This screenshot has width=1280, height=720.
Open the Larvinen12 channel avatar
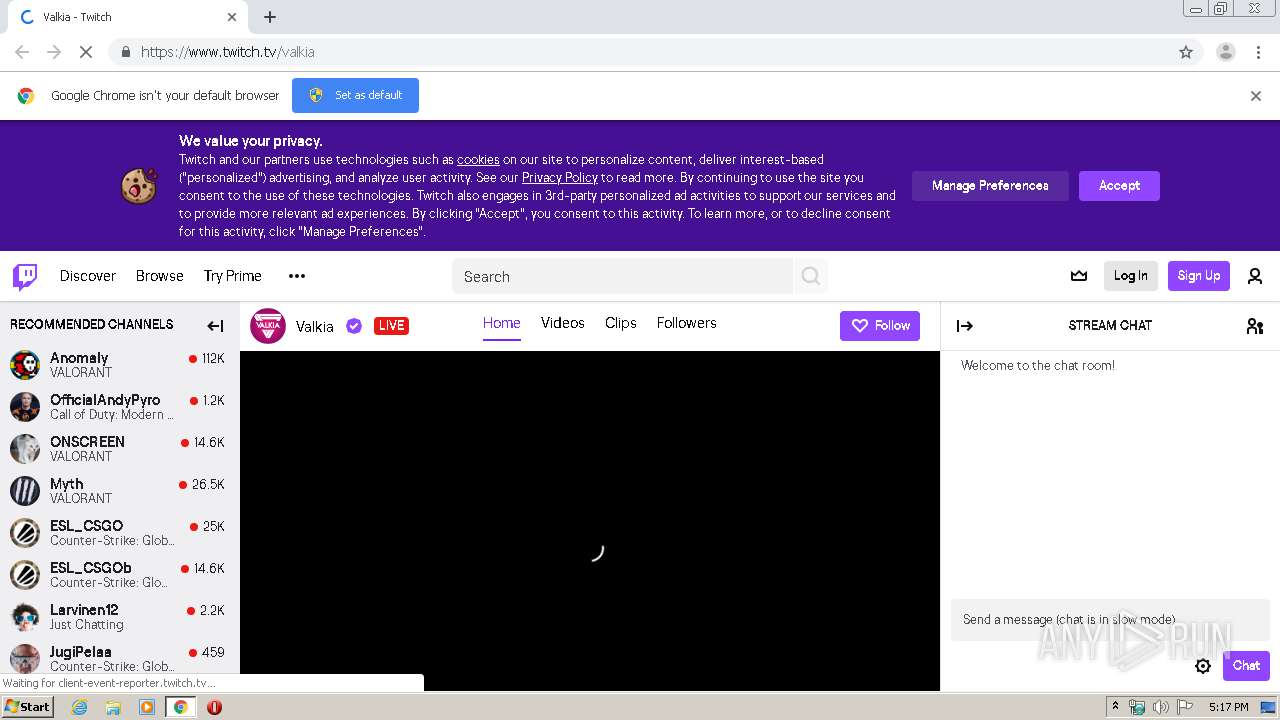(x=25, y=617)
